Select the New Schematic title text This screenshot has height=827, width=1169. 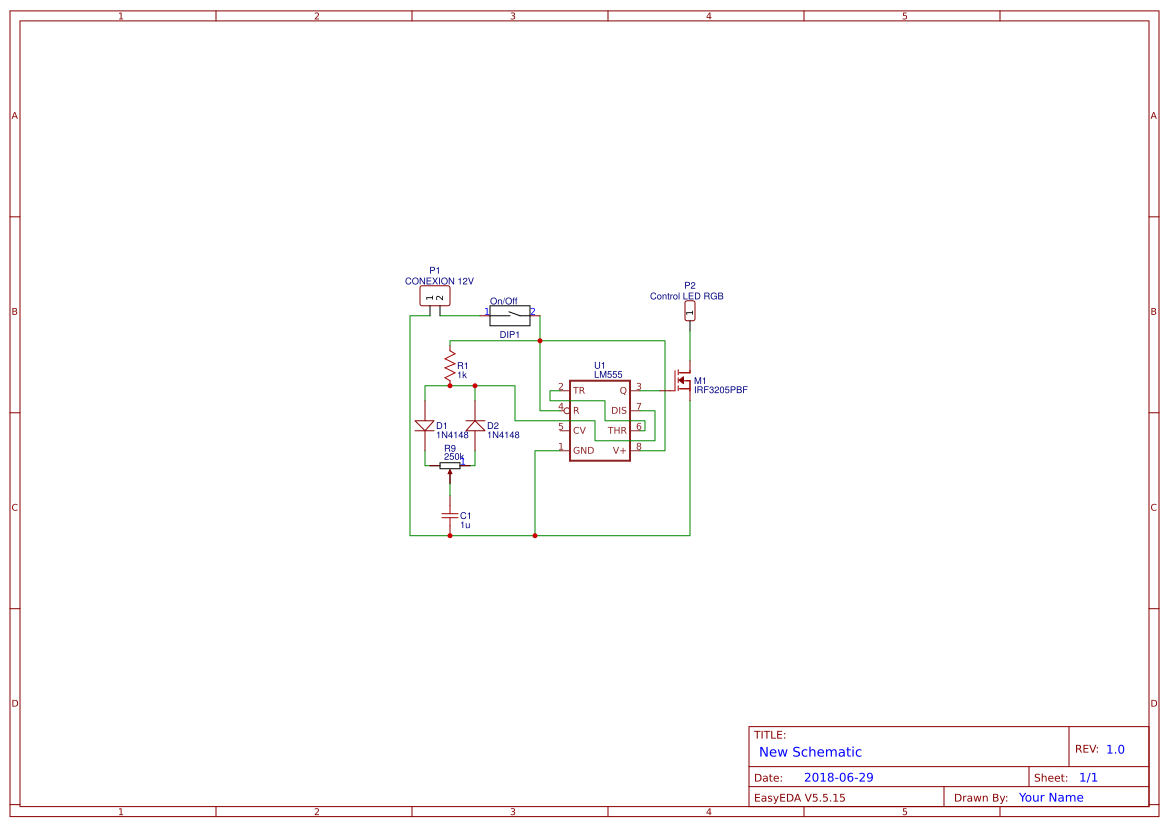pos(810,752)
